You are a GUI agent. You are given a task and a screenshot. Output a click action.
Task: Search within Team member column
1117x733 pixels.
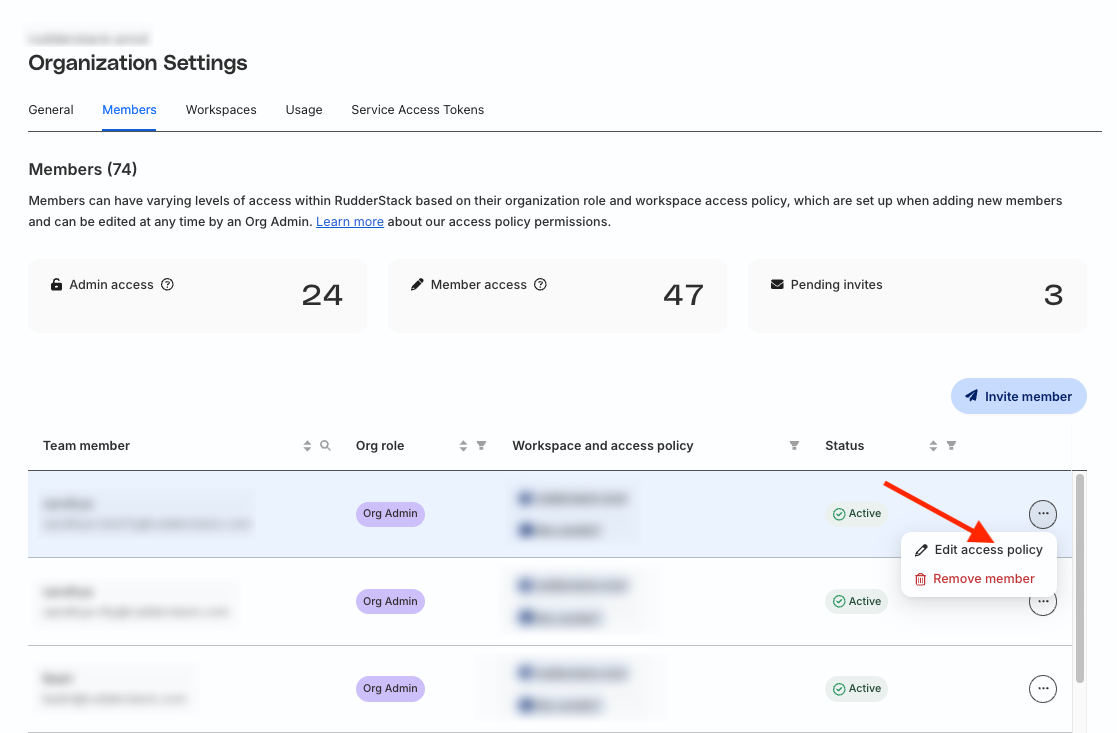click(x=326, y=445)
